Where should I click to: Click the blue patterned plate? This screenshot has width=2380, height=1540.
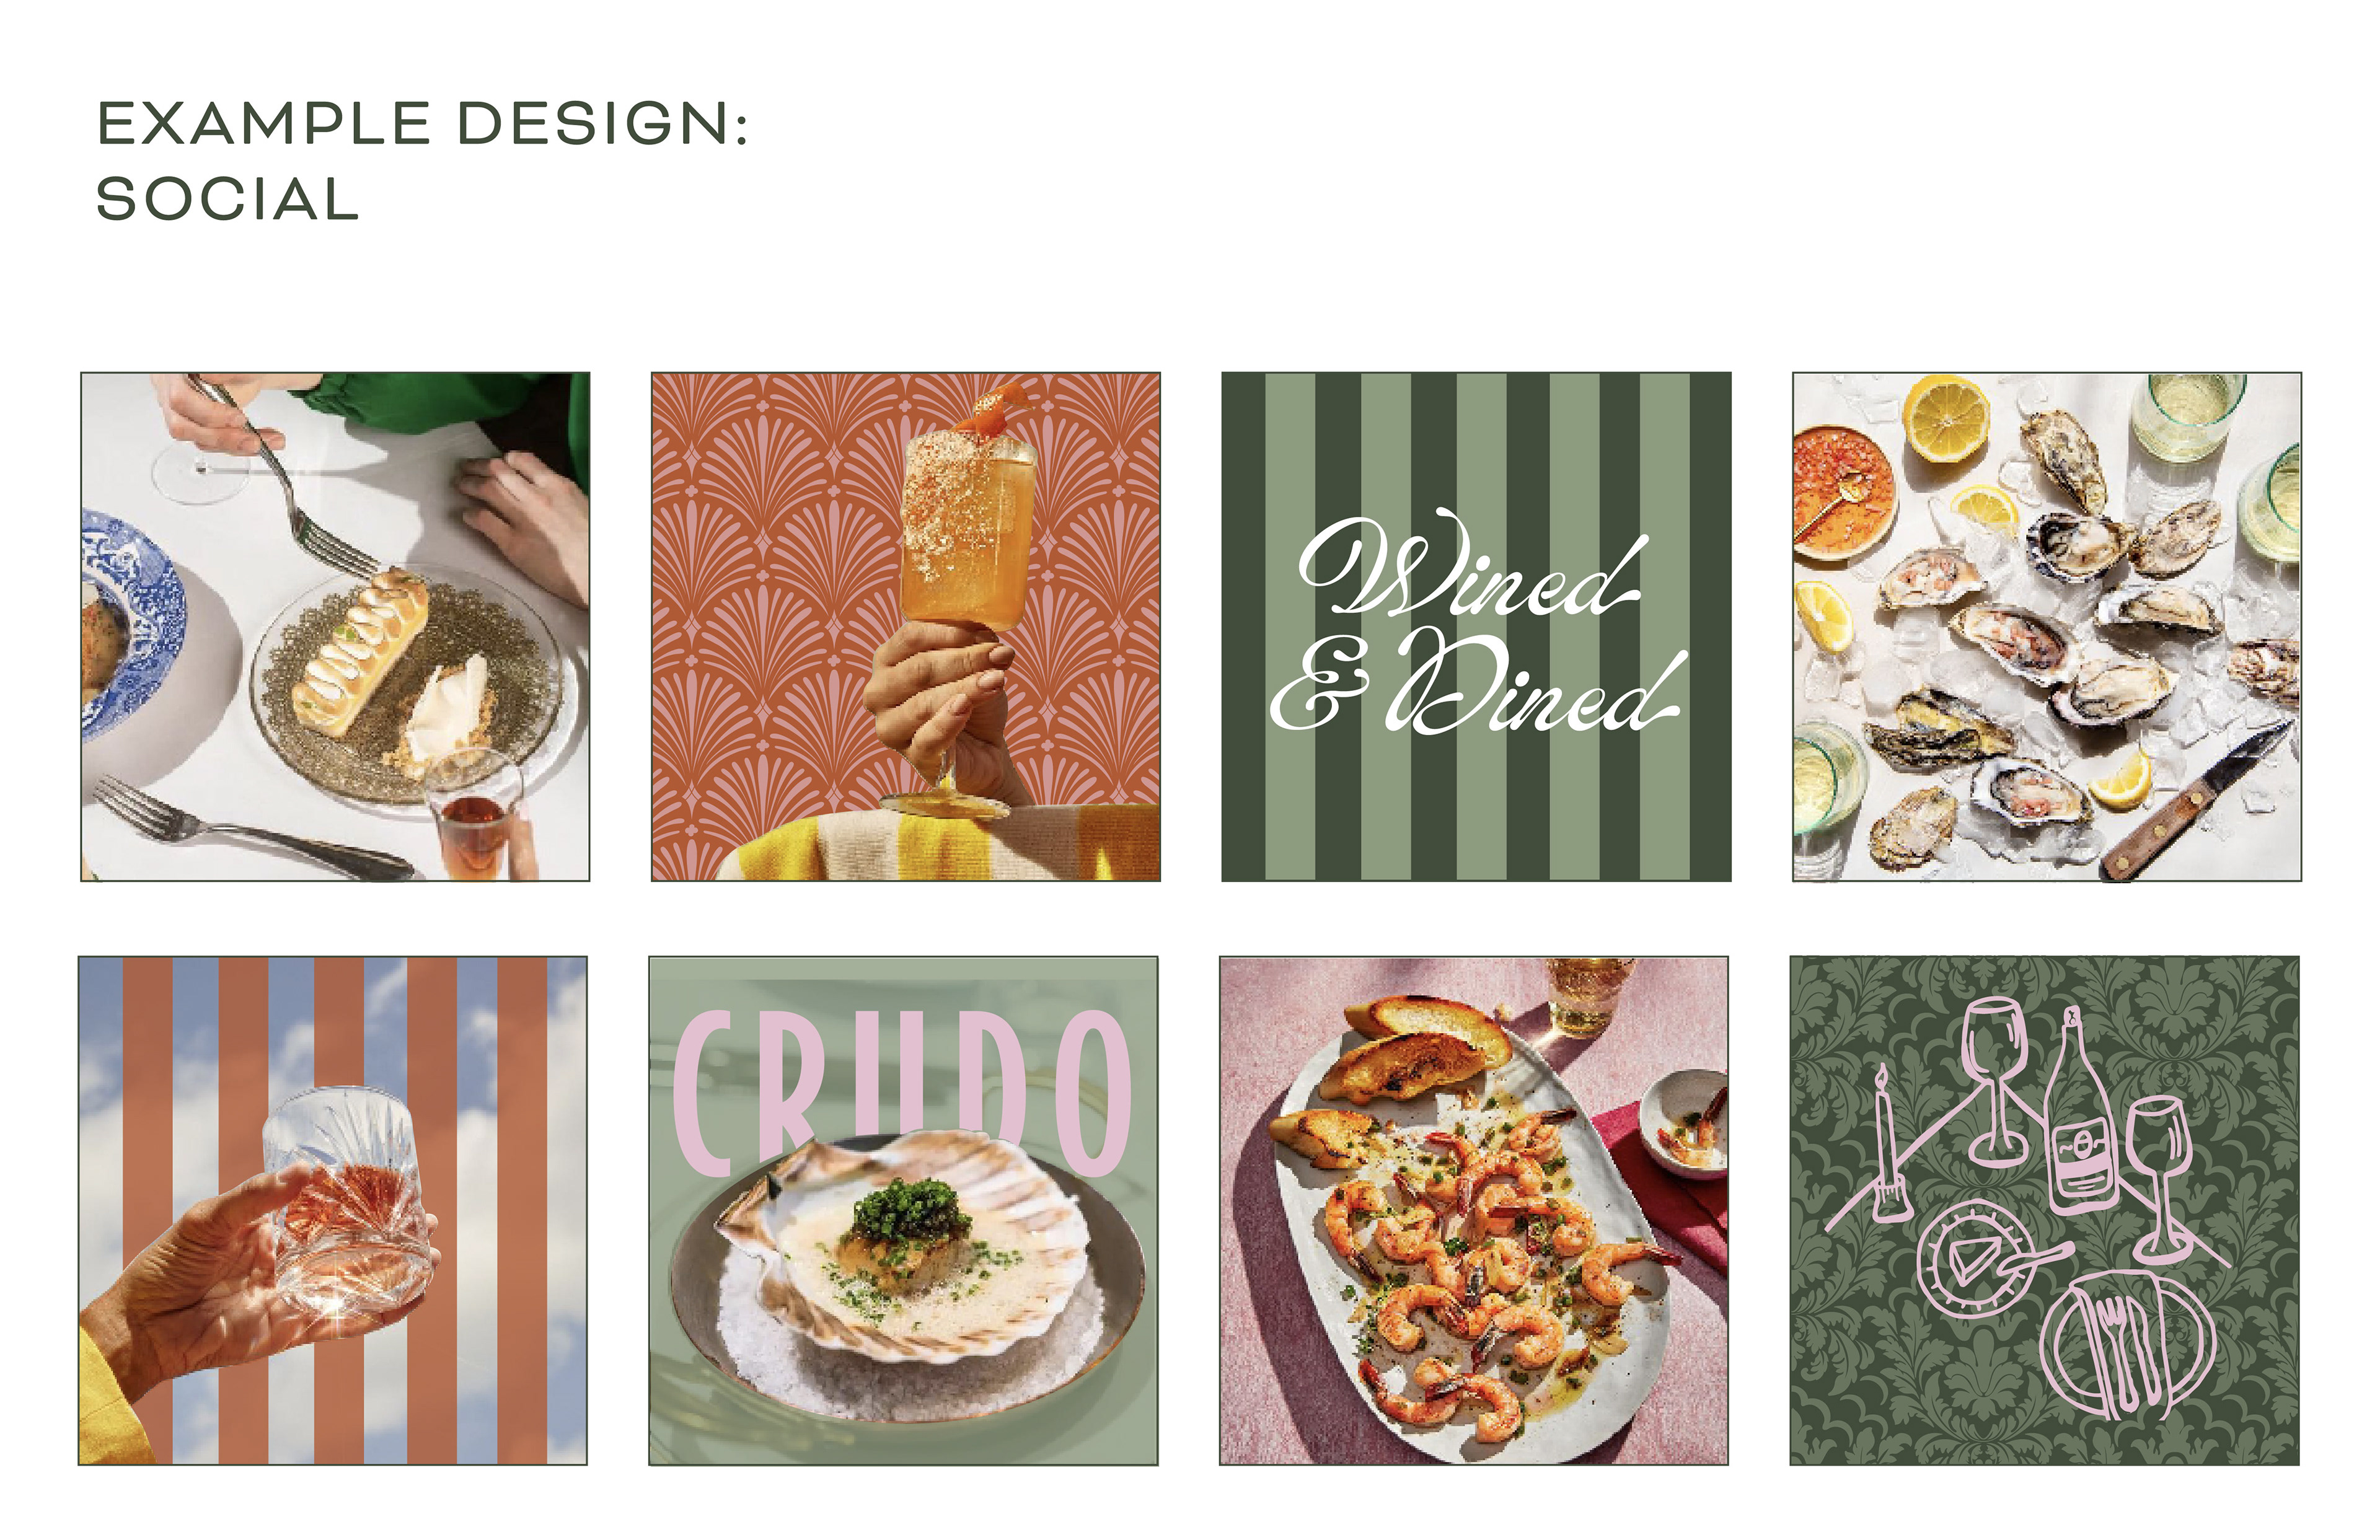130,624
